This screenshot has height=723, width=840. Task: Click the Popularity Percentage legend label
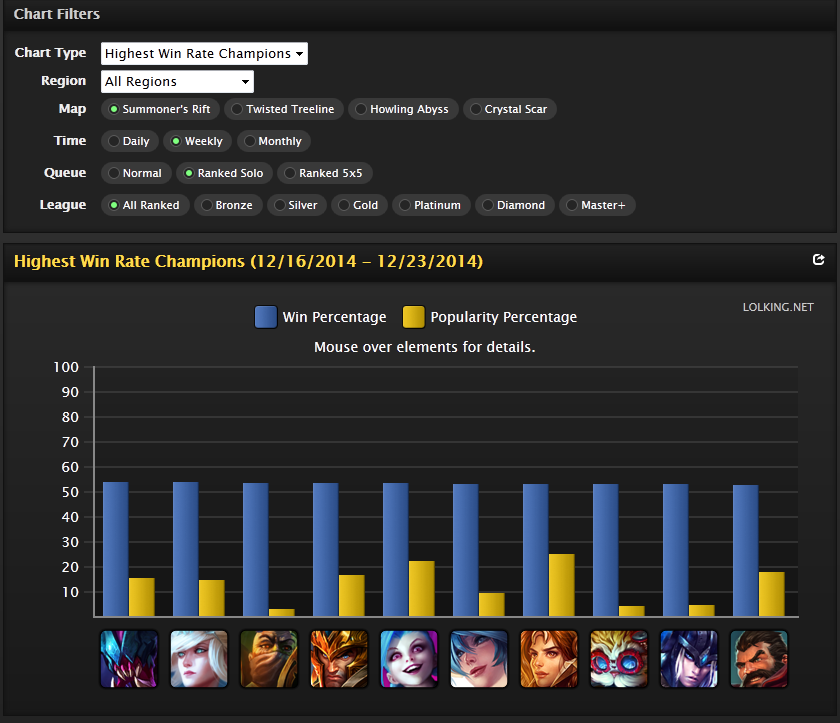(x=504, y=317)
